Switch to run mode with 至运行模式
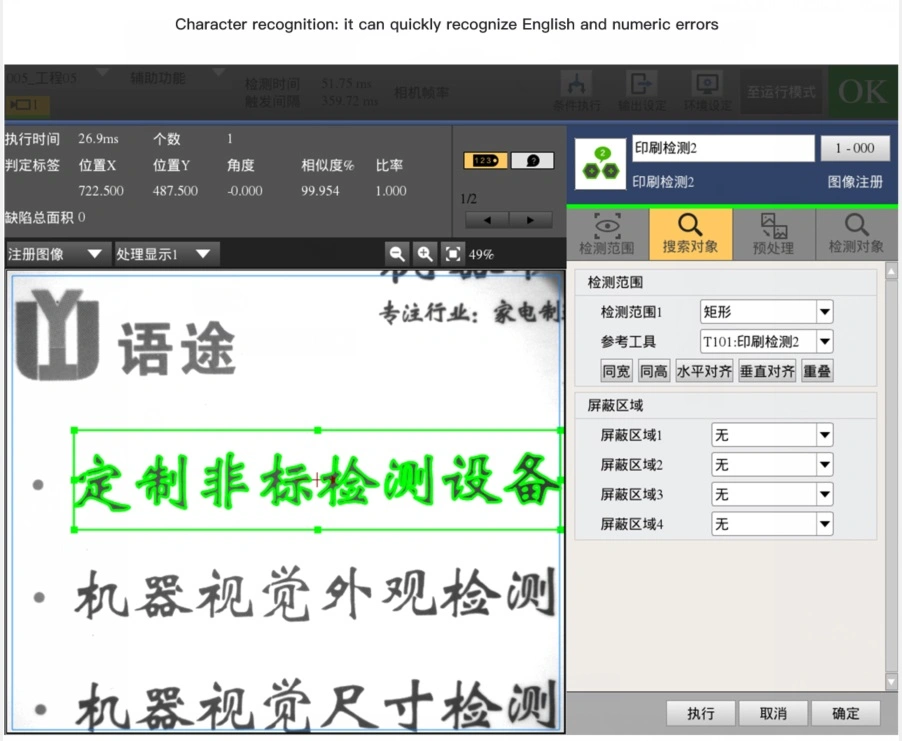The height and width of the screenshot is (741, 902). point(781,92)
